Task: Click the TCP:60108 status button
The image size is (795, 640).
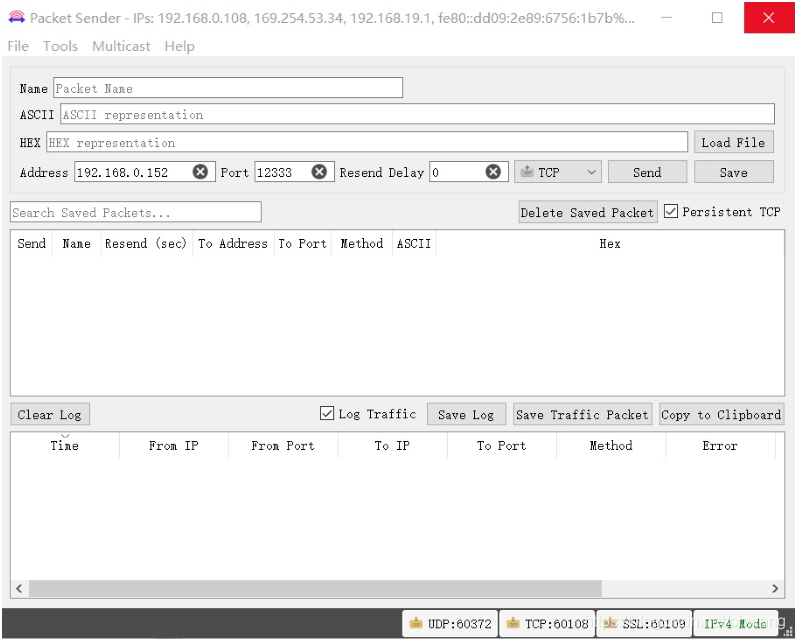Action: [547, 623]
